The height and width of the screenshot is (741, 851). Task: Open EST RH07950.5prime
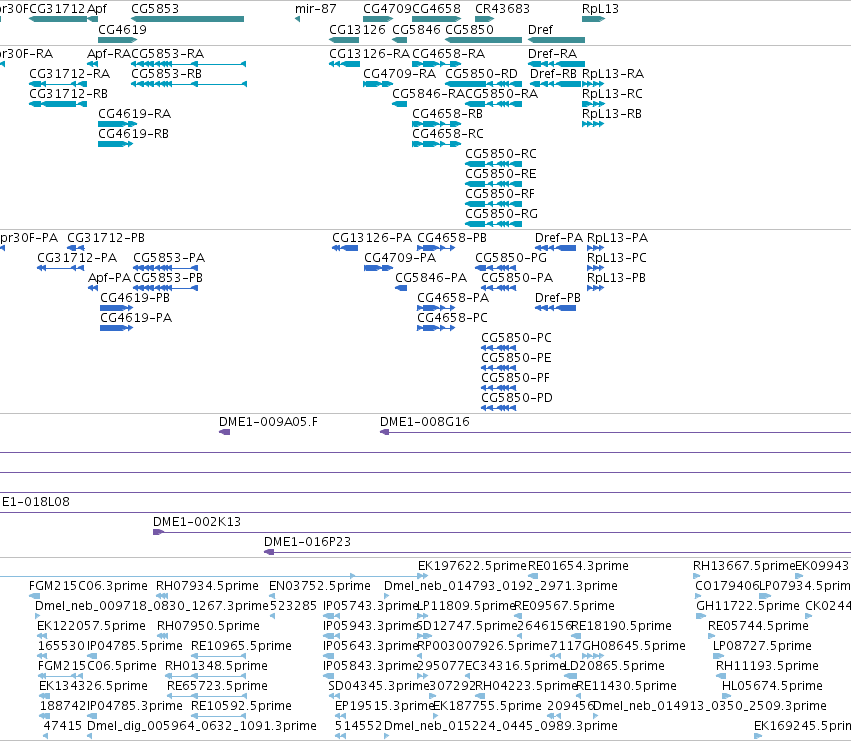coord(208,626)
